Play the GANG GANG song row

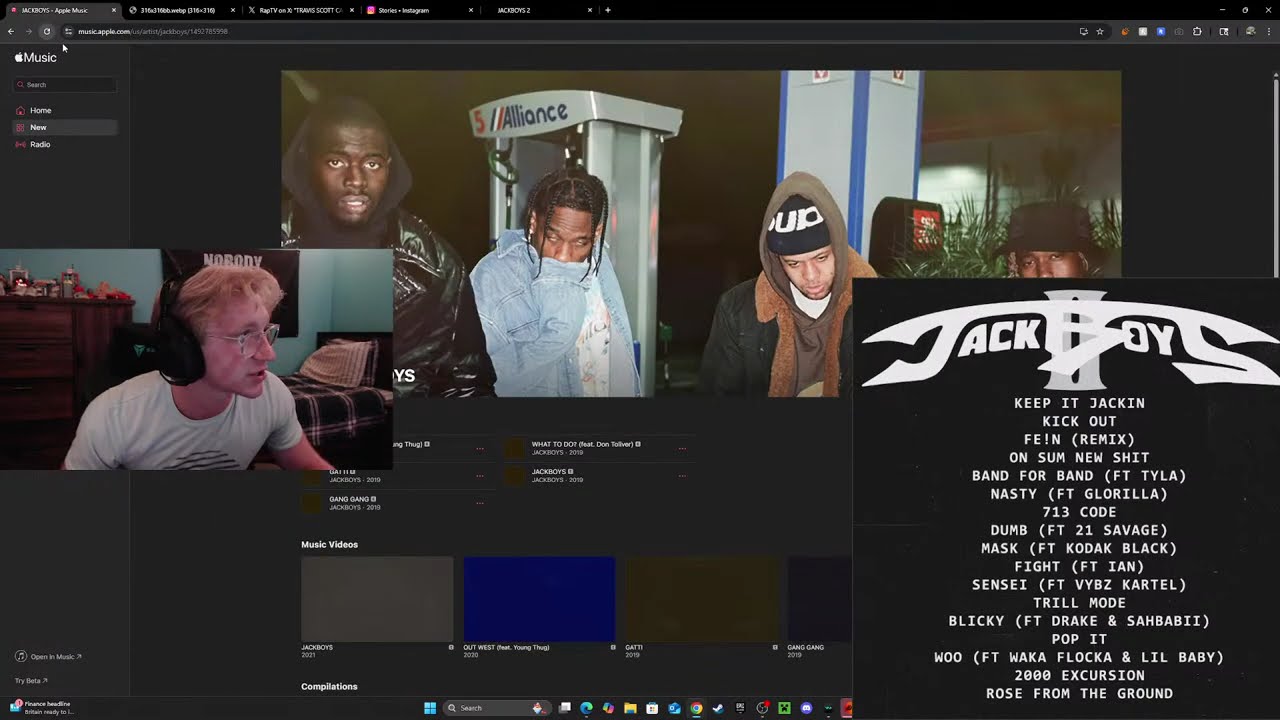(396, 503)
